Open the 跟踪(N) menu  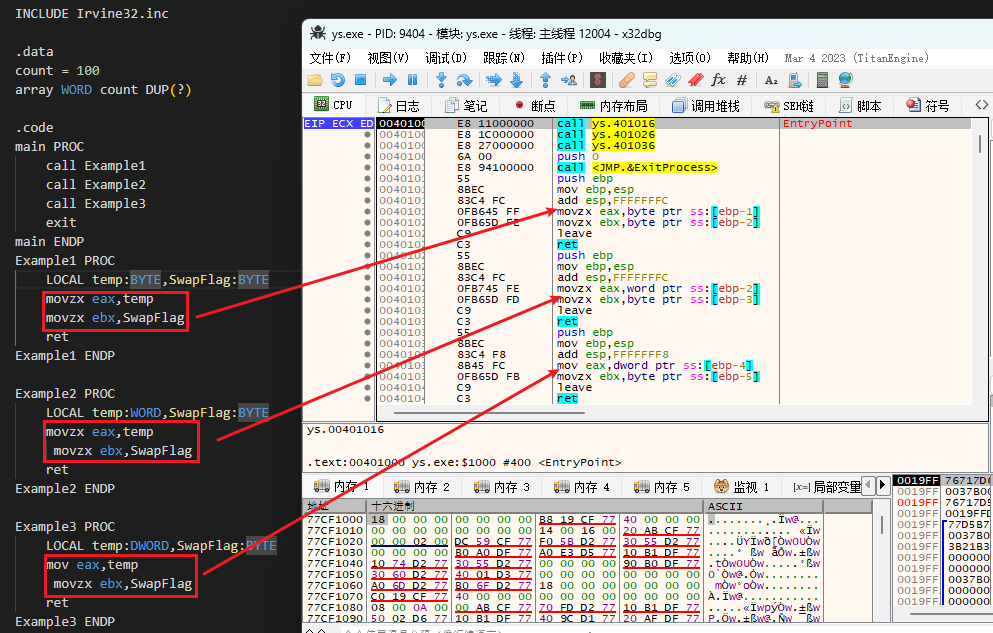pyautogui.click(x=504, y=58)
